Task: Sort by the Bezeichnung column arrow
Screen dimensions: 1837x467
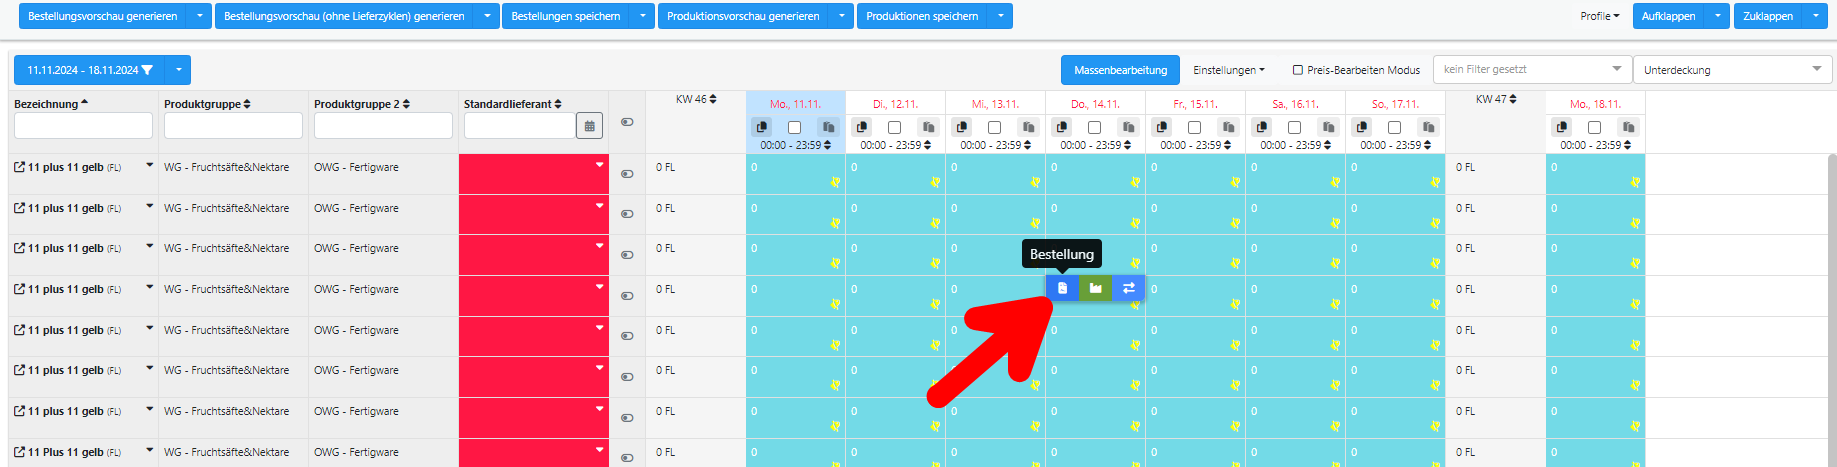Action: point(84,103)
